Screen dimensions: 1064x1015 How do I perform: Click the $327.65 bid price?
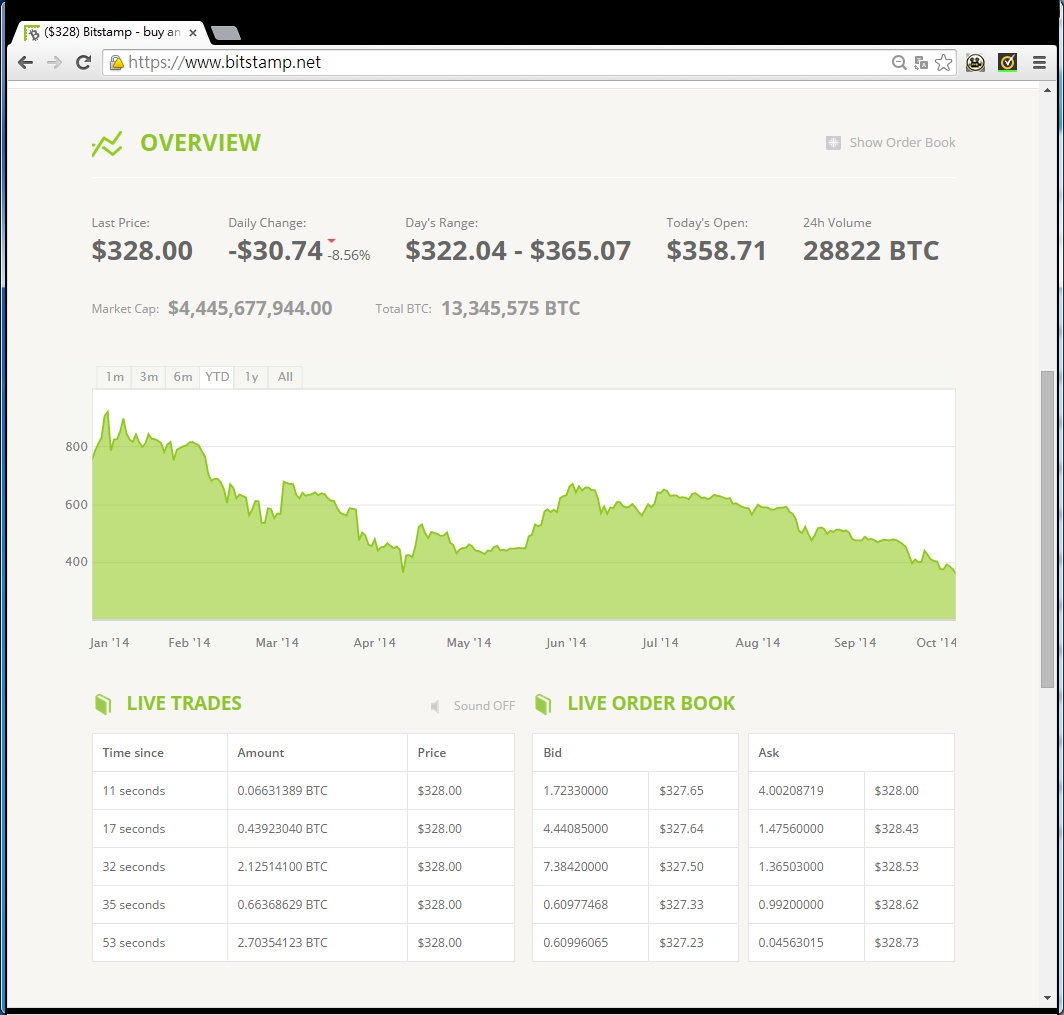pos(681,790)
